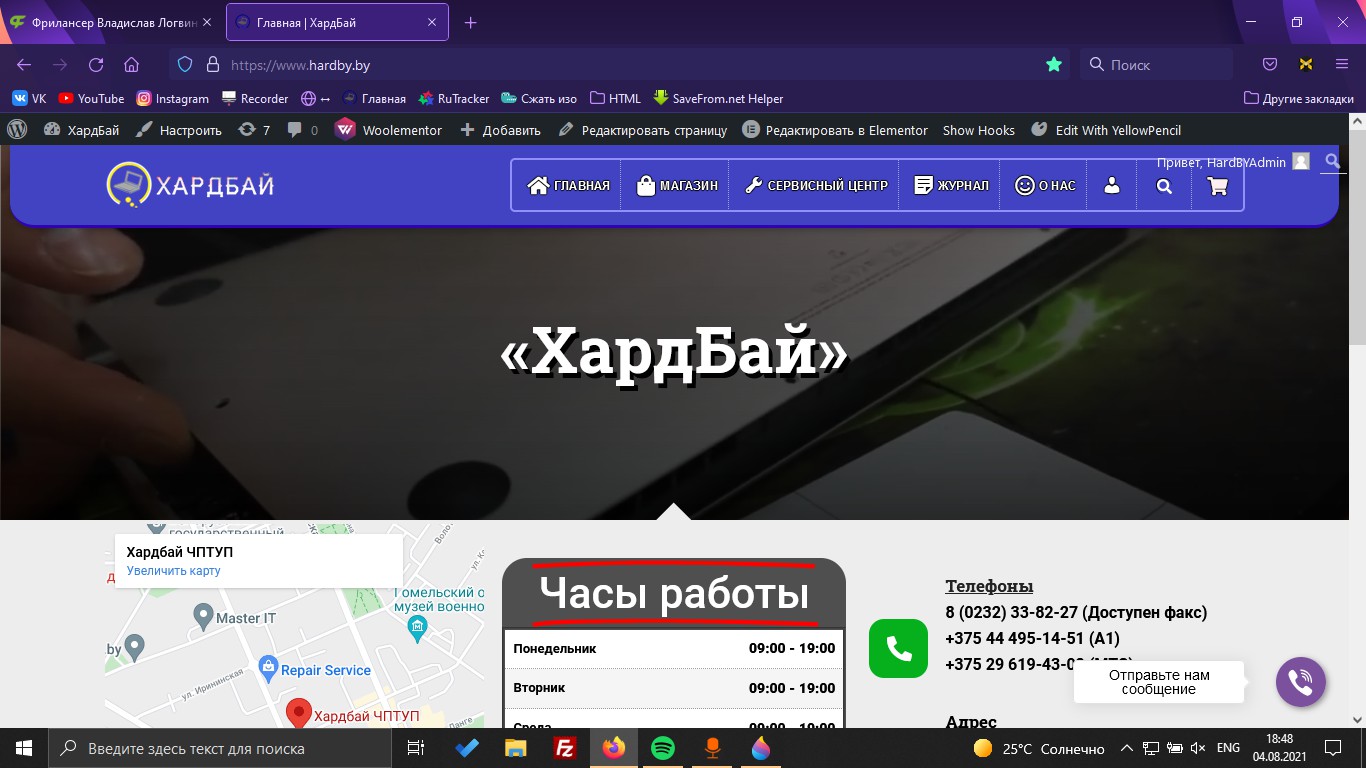Click the admin bar search magnifier icon
Image resolution: width=1366 pixels, height=768 pixels.
coord(1332,161)
